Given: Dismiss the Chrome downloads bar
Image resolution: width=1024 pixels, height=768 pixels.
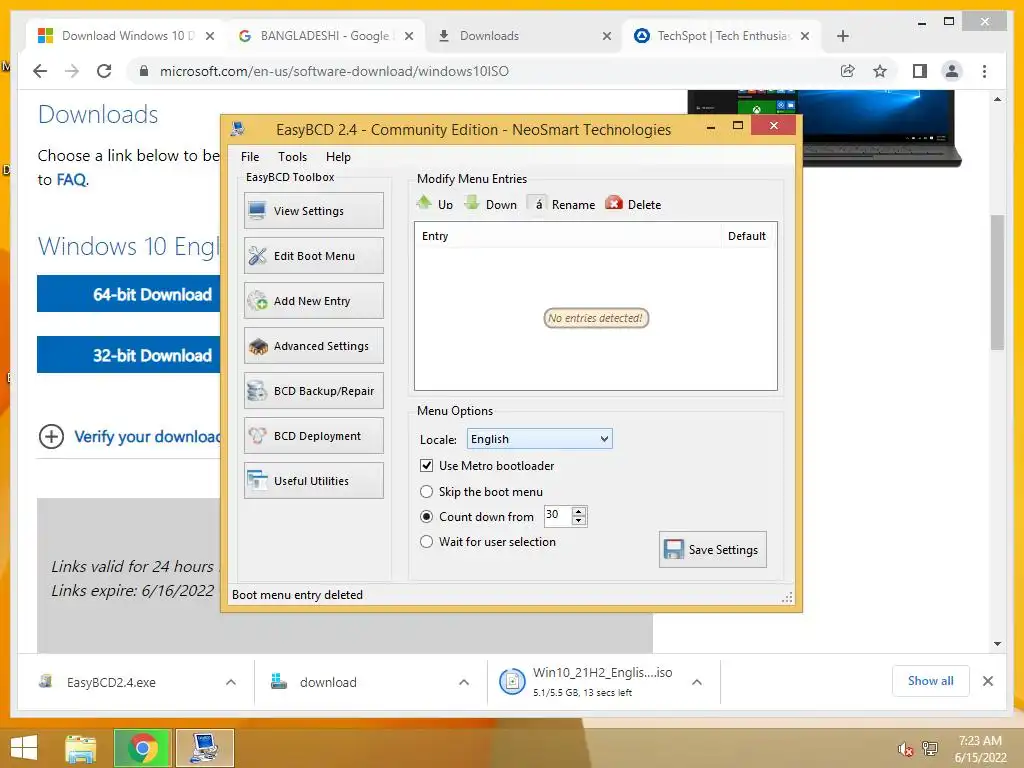Looking at the screenshot, I should click(x=987, y=681).
